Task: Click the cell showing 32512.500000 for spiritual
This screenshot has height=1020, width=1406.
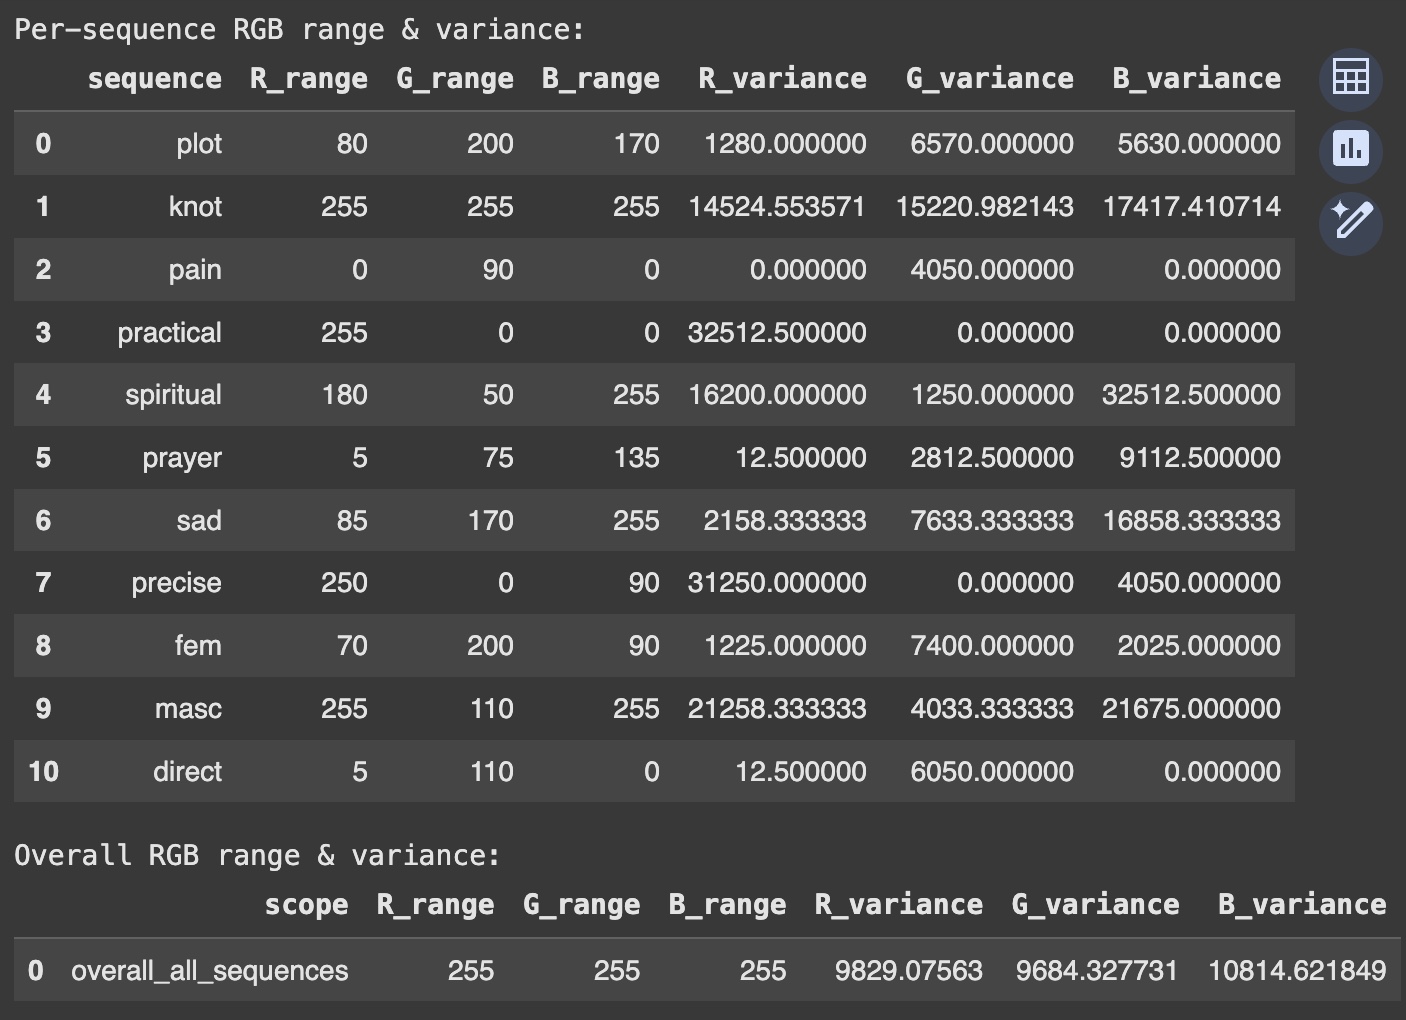Action: [x=1191, y=394]
